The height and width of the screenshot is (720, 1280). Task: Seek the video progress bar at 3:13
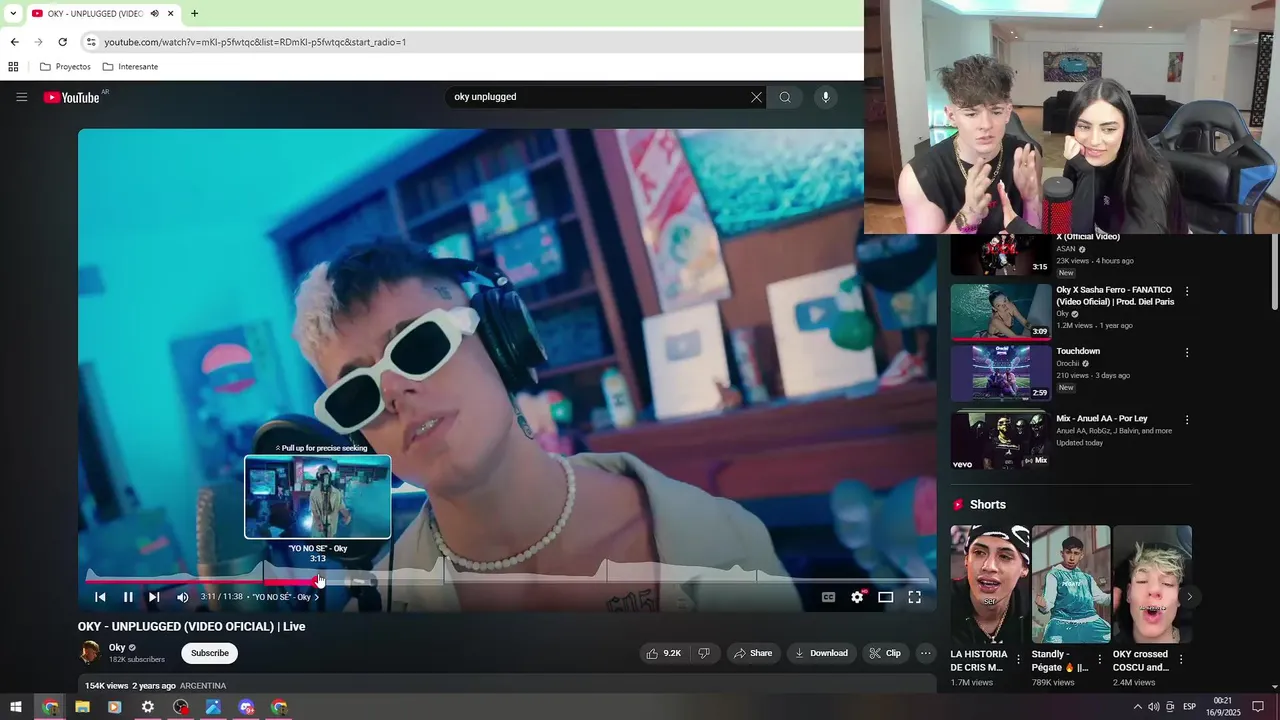pos(320,580)
